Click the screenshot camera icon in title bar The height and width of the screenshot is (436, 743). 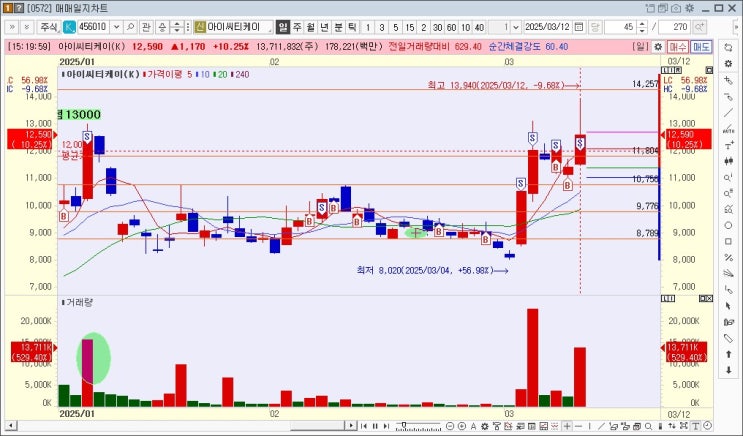click(x=676, y=8)
